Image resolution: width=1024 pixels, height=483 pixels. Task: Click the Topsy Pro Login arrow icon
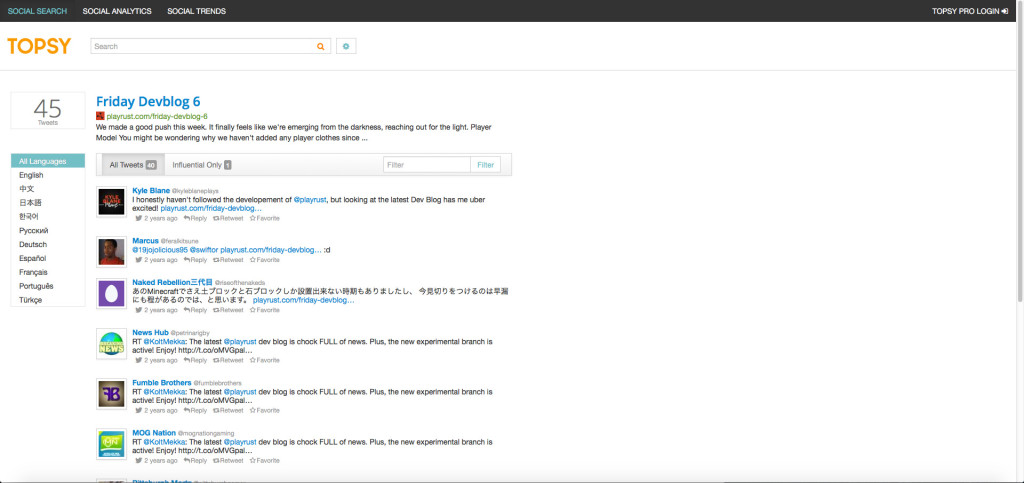point(1004,11)
